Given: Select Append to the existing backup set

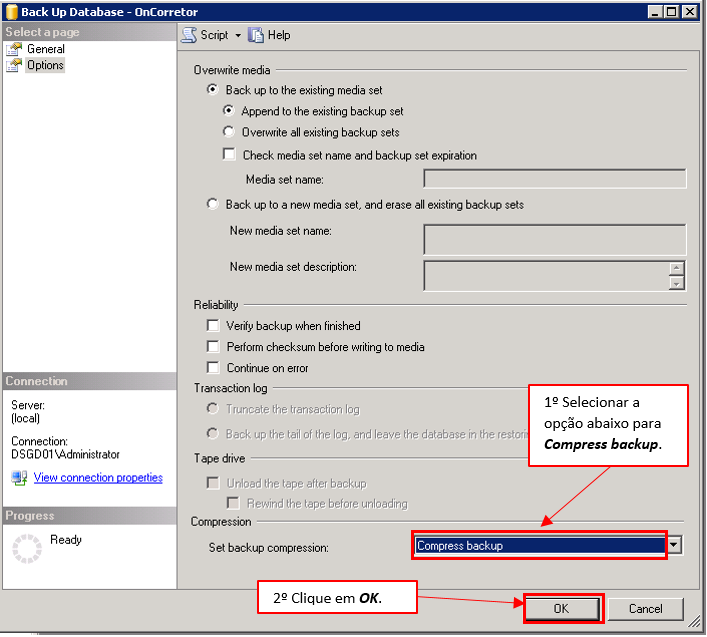Looking at the screenshot, I should click(x=229, y=110).
